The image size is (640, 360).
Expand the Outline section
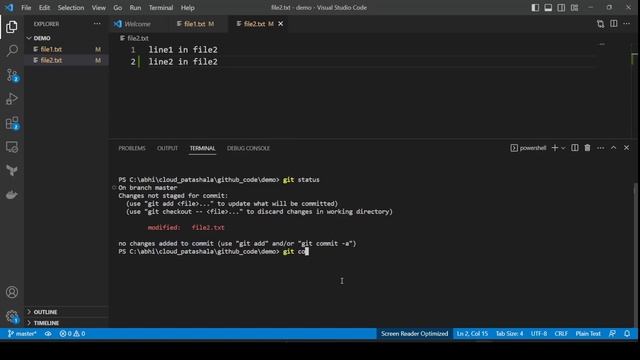point(67,312)
